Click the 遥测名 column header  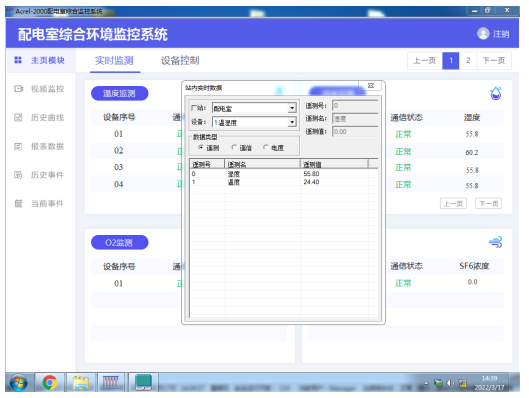[262, 164]
